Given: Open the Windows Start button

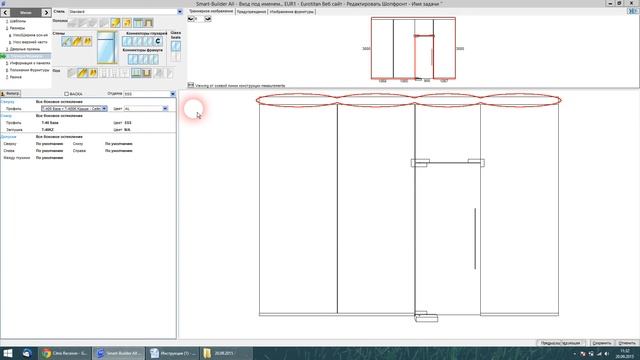Looking at the screenshot, I should click(x=8, y=353).
